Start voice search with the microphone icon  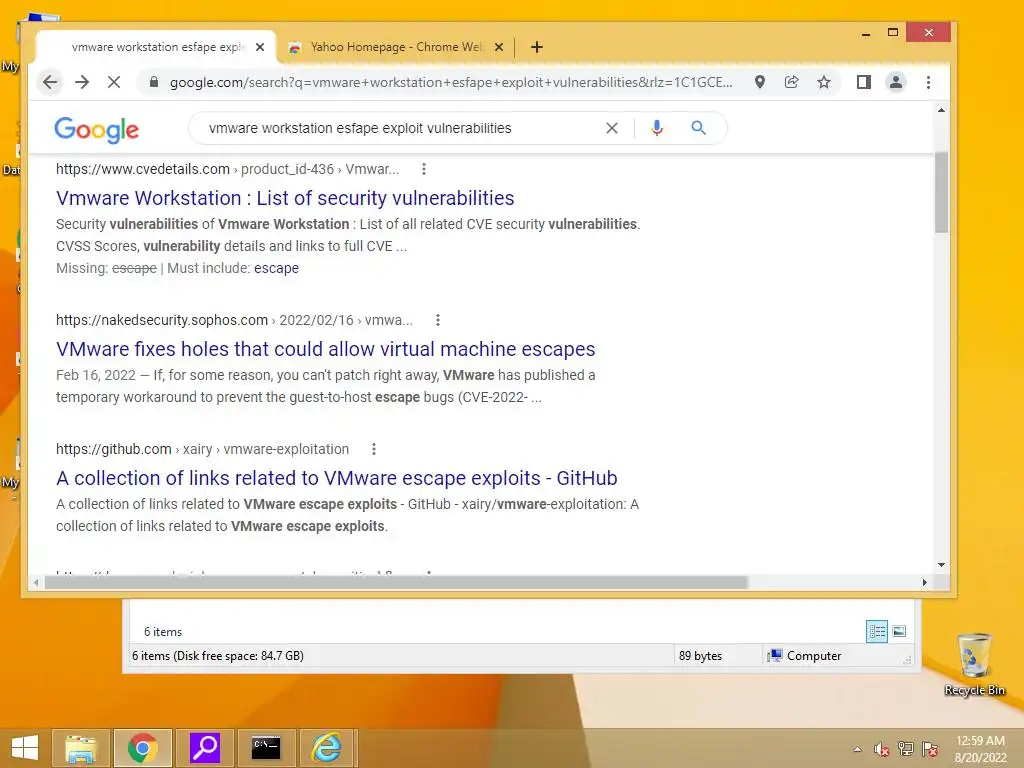(x=657, y=128)
